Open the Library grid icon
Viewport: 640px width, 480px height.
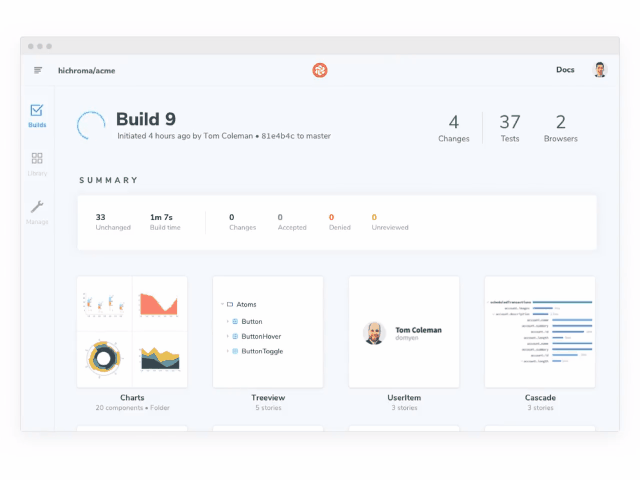click(37, 158)
